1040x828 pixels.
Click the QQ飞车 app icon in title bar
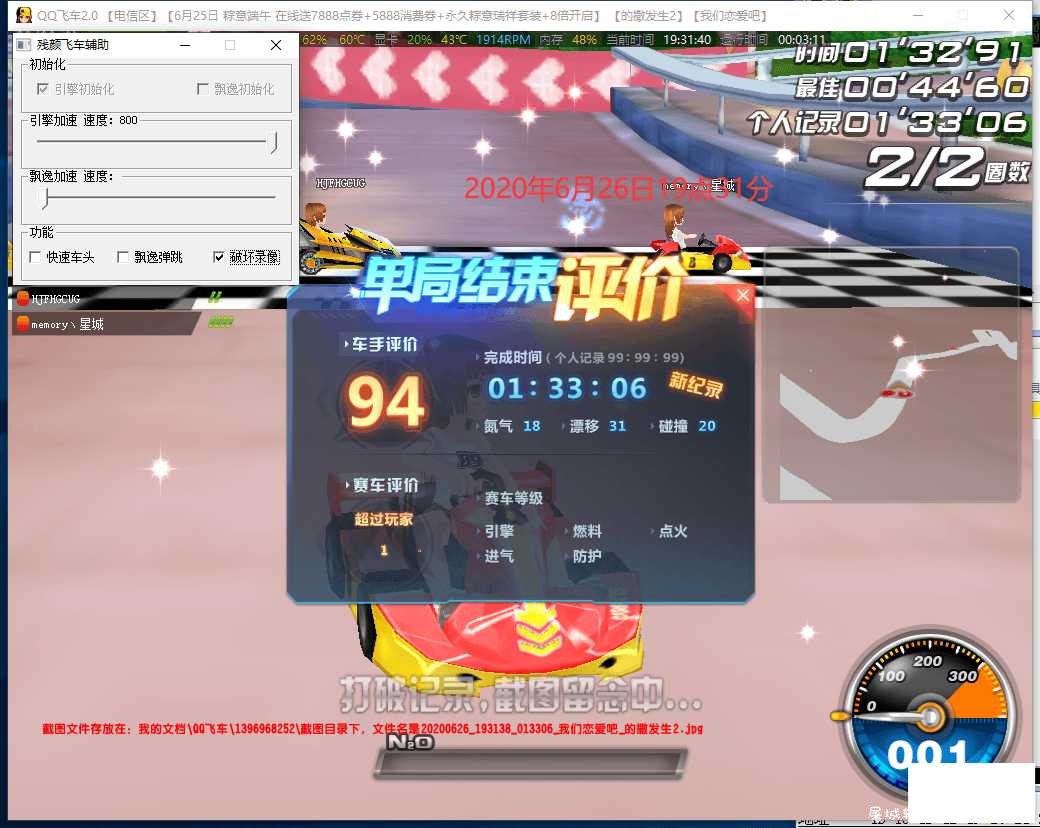(24, 15)
